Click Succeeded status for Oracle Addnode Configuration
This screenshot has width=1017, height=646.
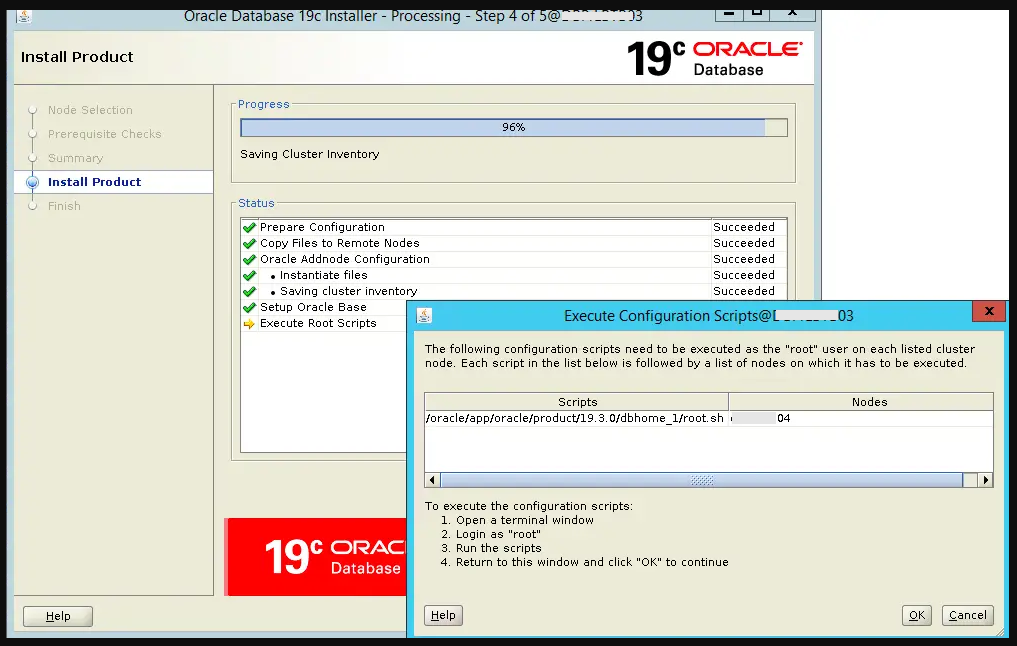click(x=743, y=259)
